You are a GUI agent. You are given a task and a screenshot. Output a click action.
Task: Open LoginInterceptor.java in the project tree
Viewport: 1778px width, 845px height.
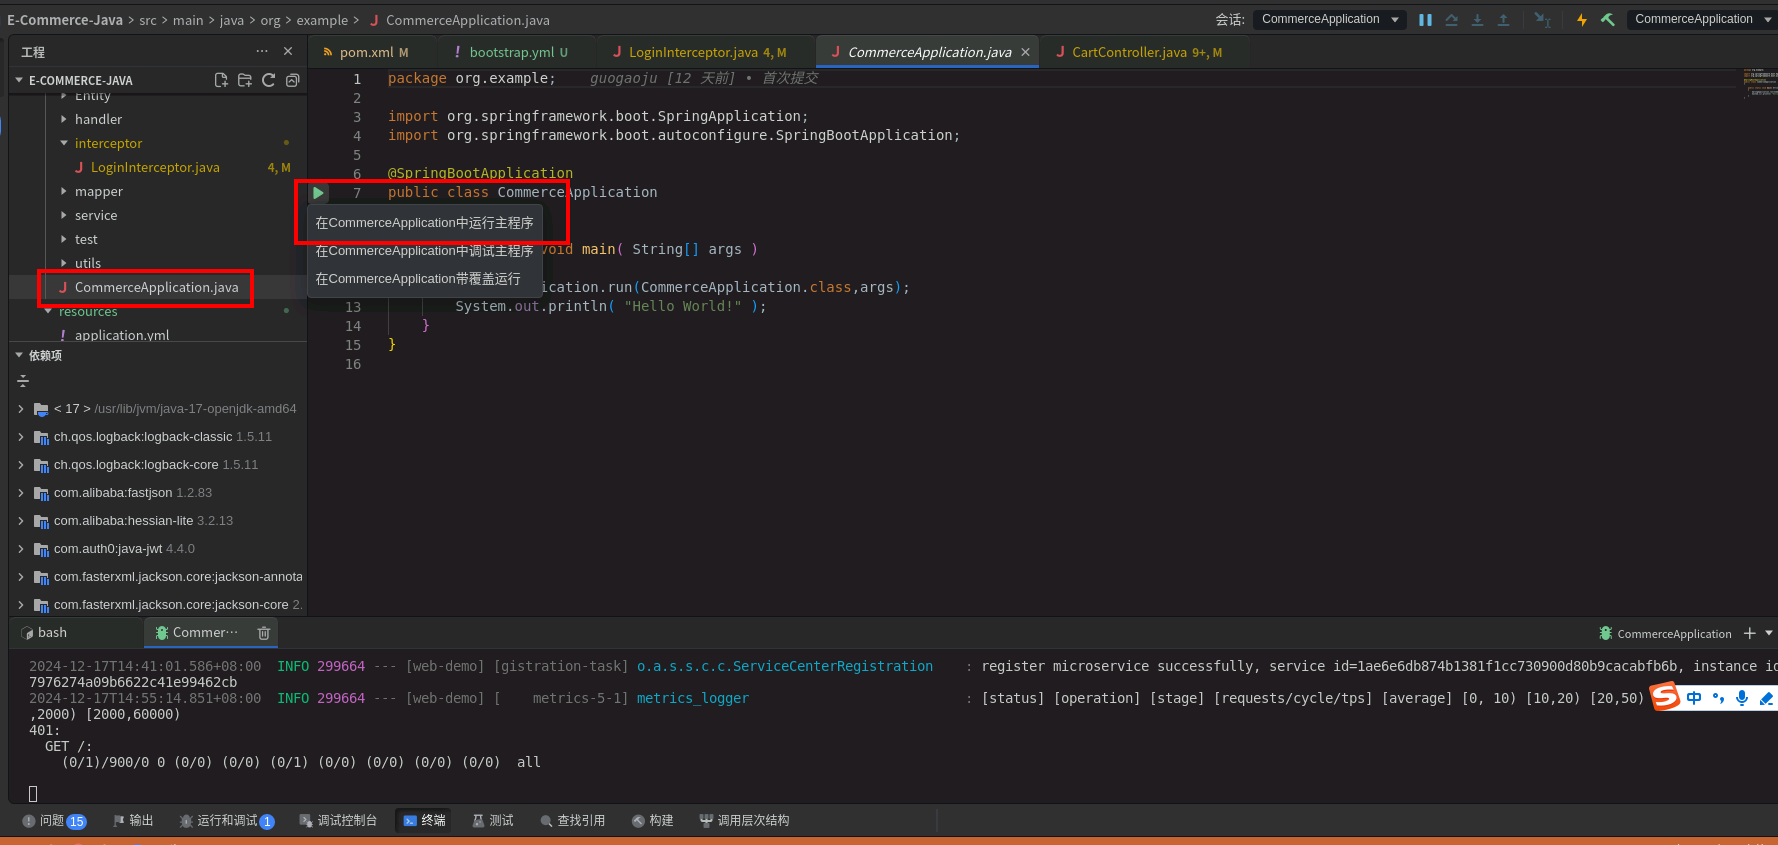tap(155, 167)
